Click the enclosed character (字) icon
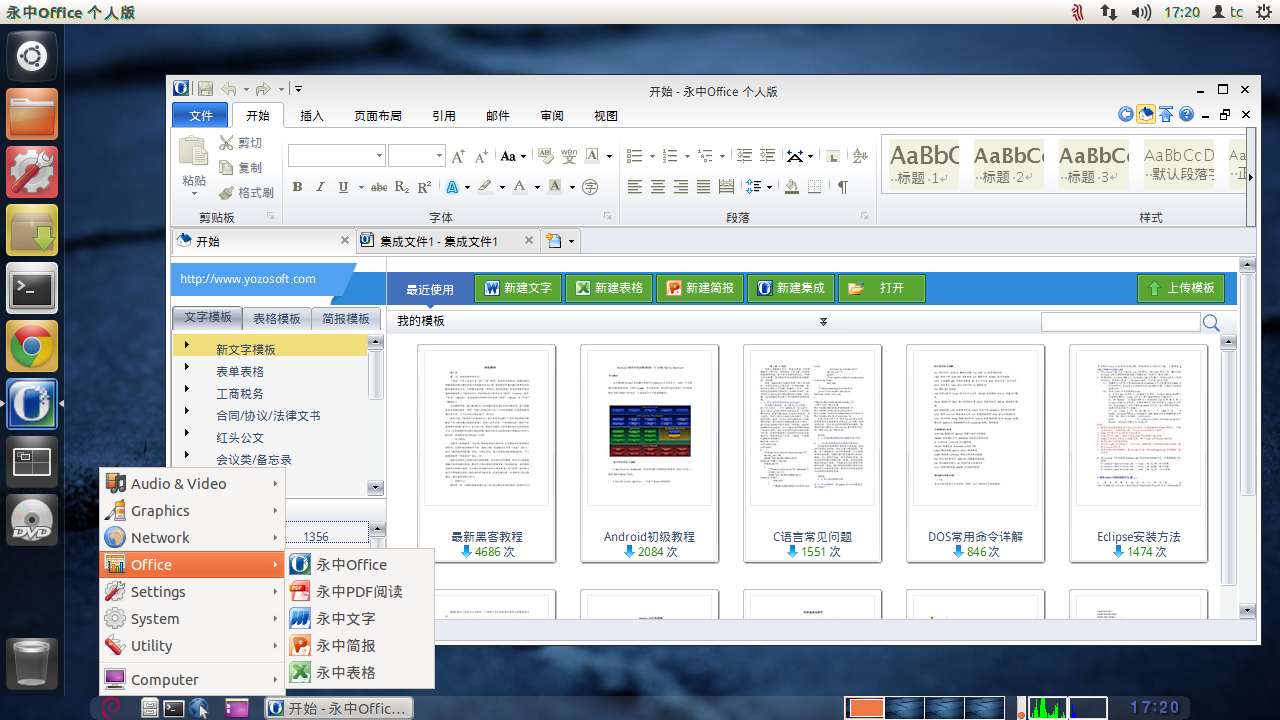The image size is (1280, 720). click(x=590, y=187)
